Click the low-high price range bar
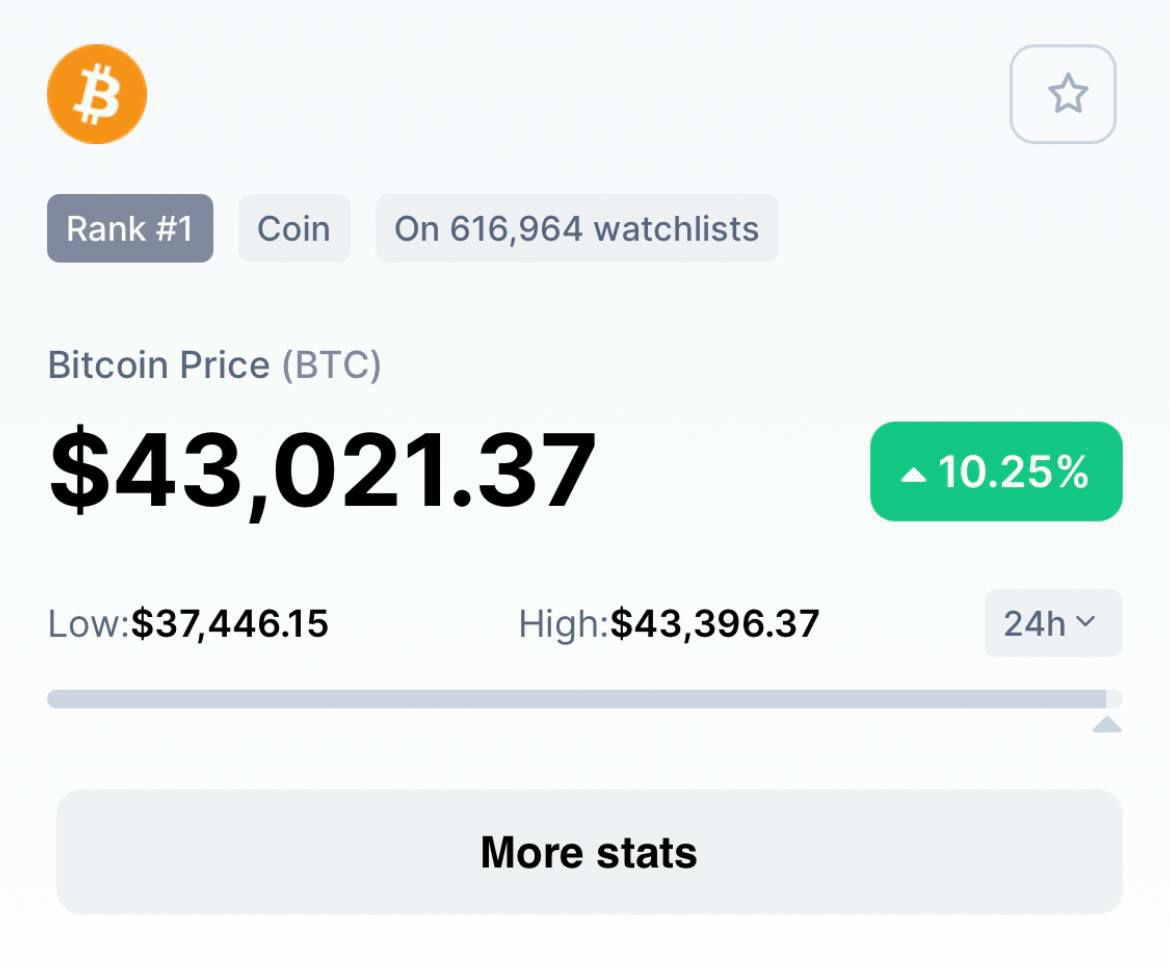Image resolution: width=1170 pixels, height=968 pixels. coord(584,699)
